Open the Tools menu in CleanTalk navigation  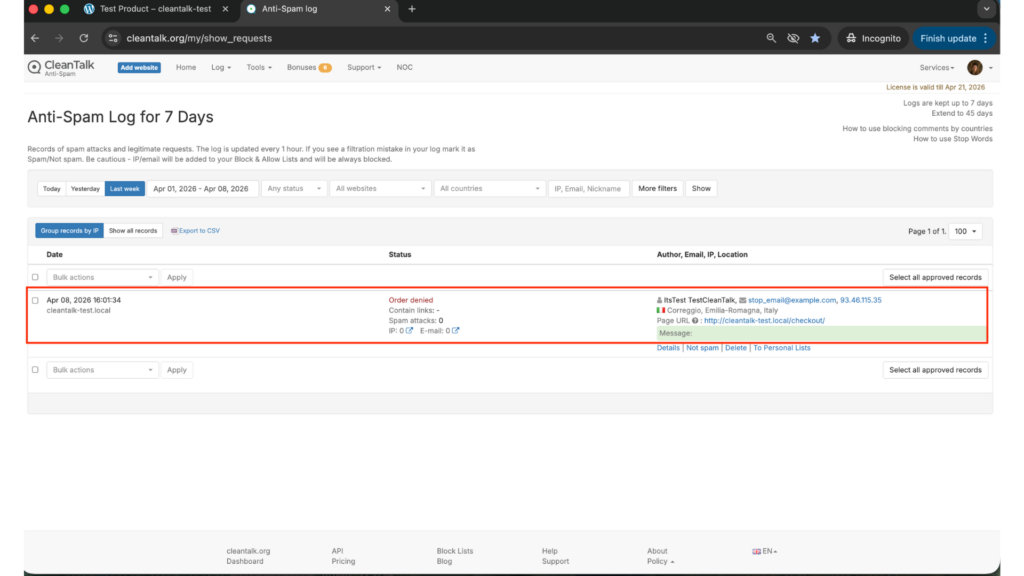[x=258, y=67]
